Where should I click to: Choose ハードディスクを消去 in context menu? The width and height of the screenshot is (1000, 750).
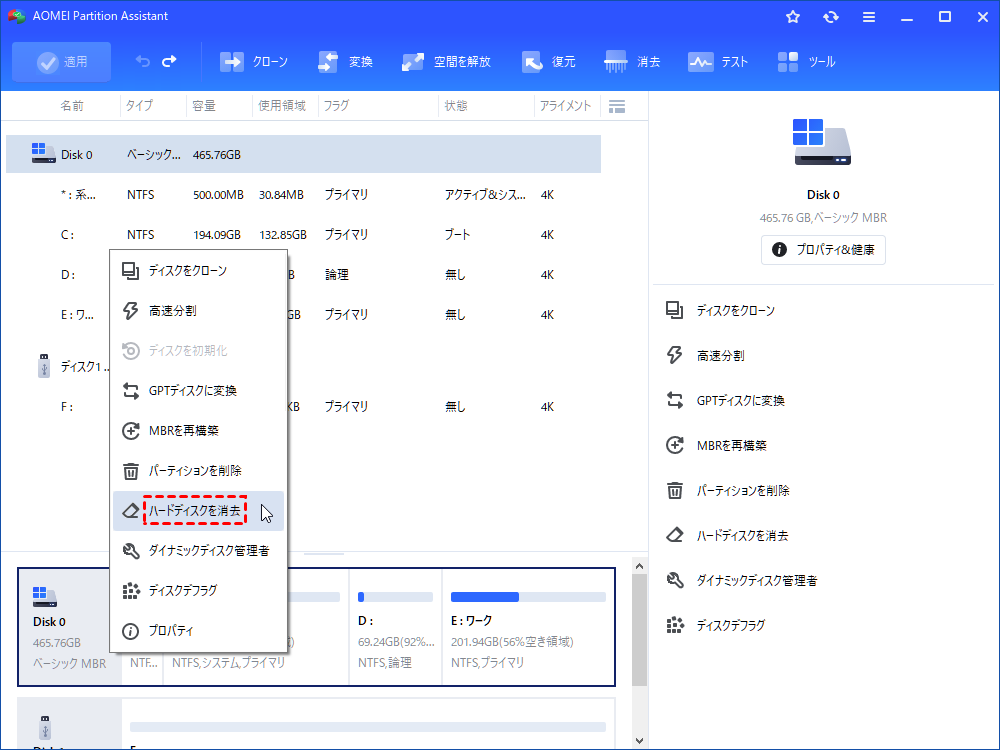coord(195,510)
